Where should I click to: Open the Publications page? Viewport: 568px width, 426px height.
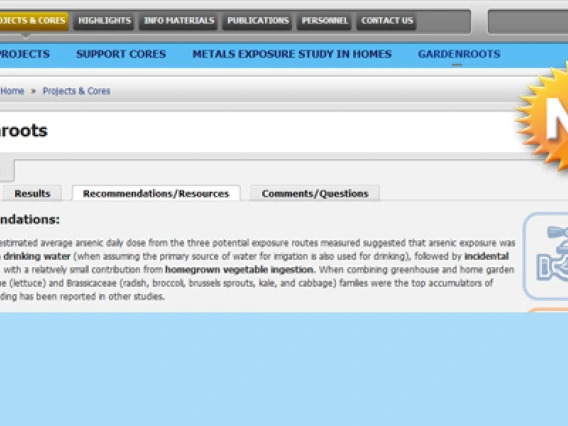258,21
